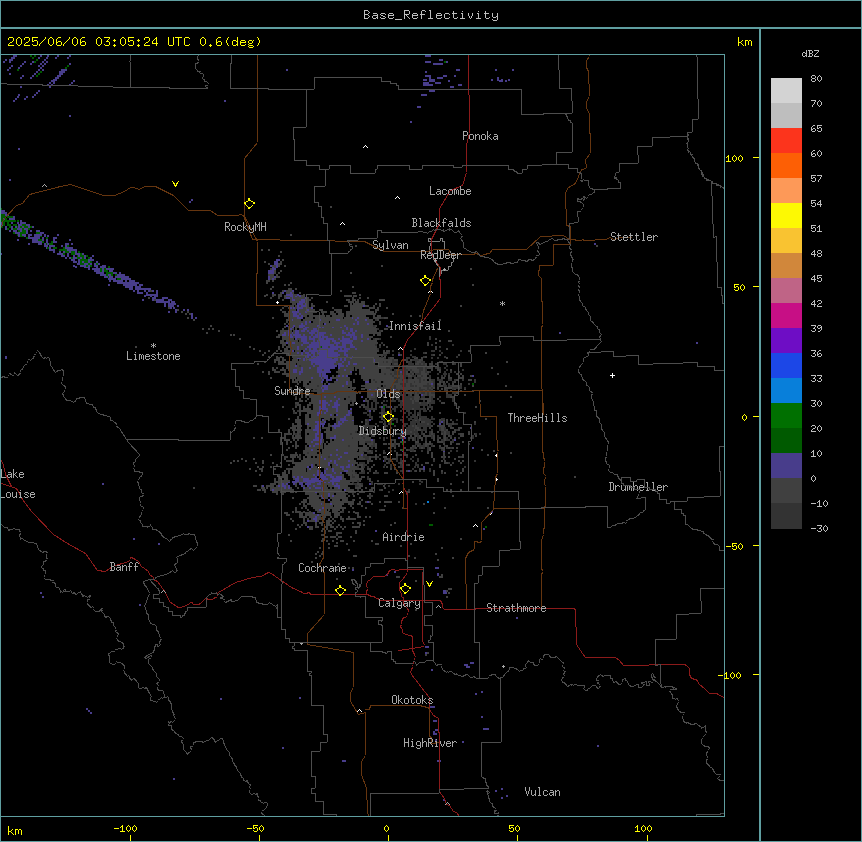Viewport: 862px width, 842px height.
Task: Click the Blackfalds city label
Action: [441, 223]
